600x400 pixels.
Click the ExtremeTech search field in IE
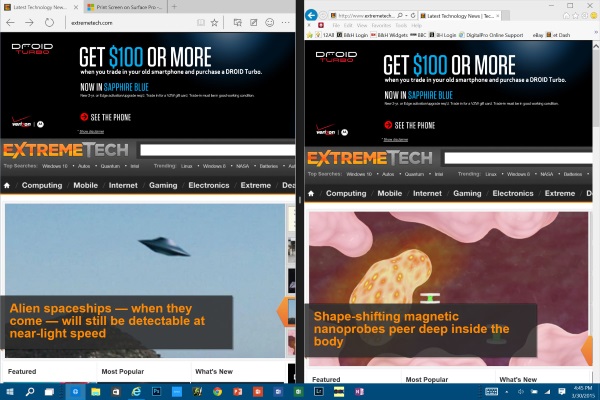518,158
